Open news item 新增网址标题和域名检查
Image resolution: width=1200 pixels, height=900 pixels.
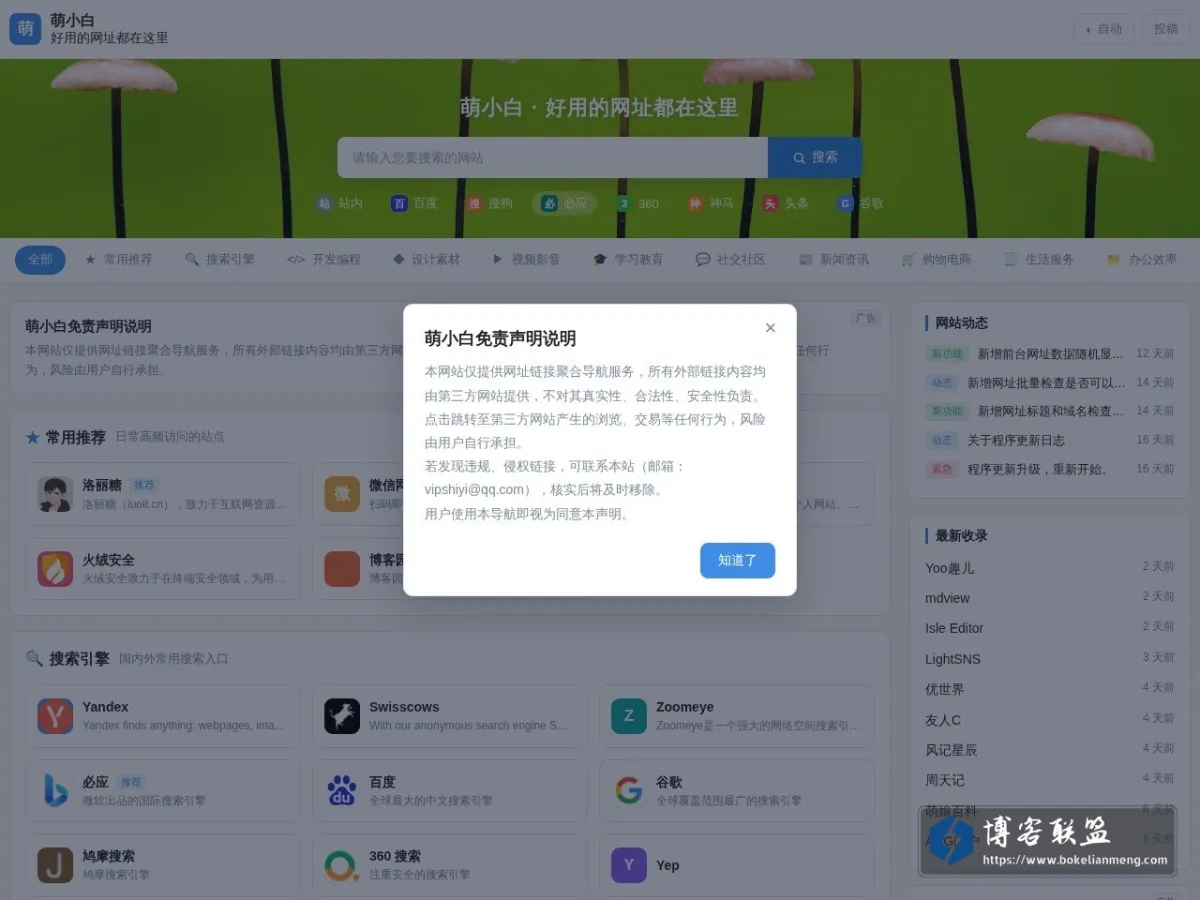(1050, 411)
